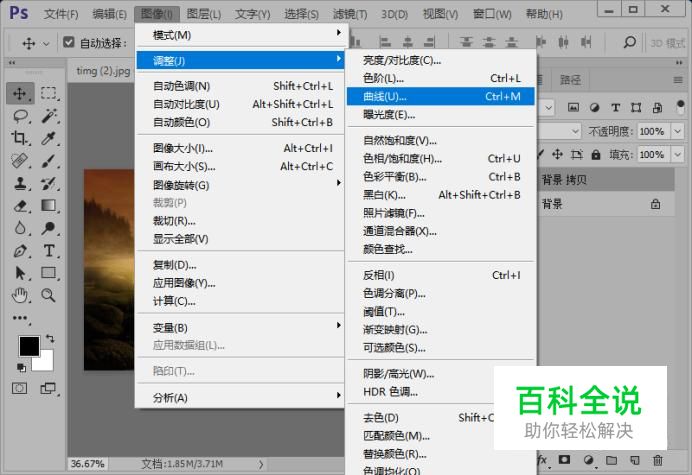Select the Brush tool
Image resolution: width=692 pixels, height=475 pixels.
[x=49, y=161]
